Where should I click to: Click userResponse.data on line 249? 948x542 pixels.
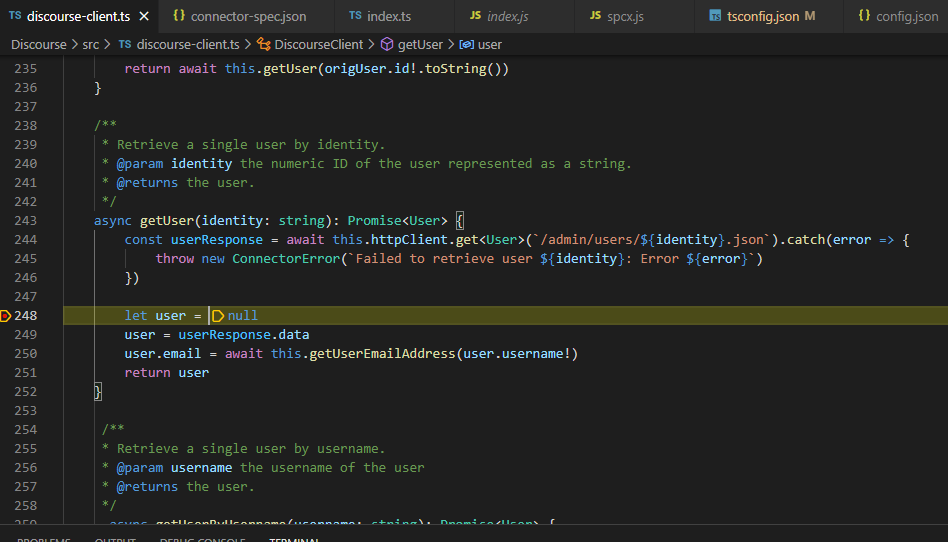(244, 335)
